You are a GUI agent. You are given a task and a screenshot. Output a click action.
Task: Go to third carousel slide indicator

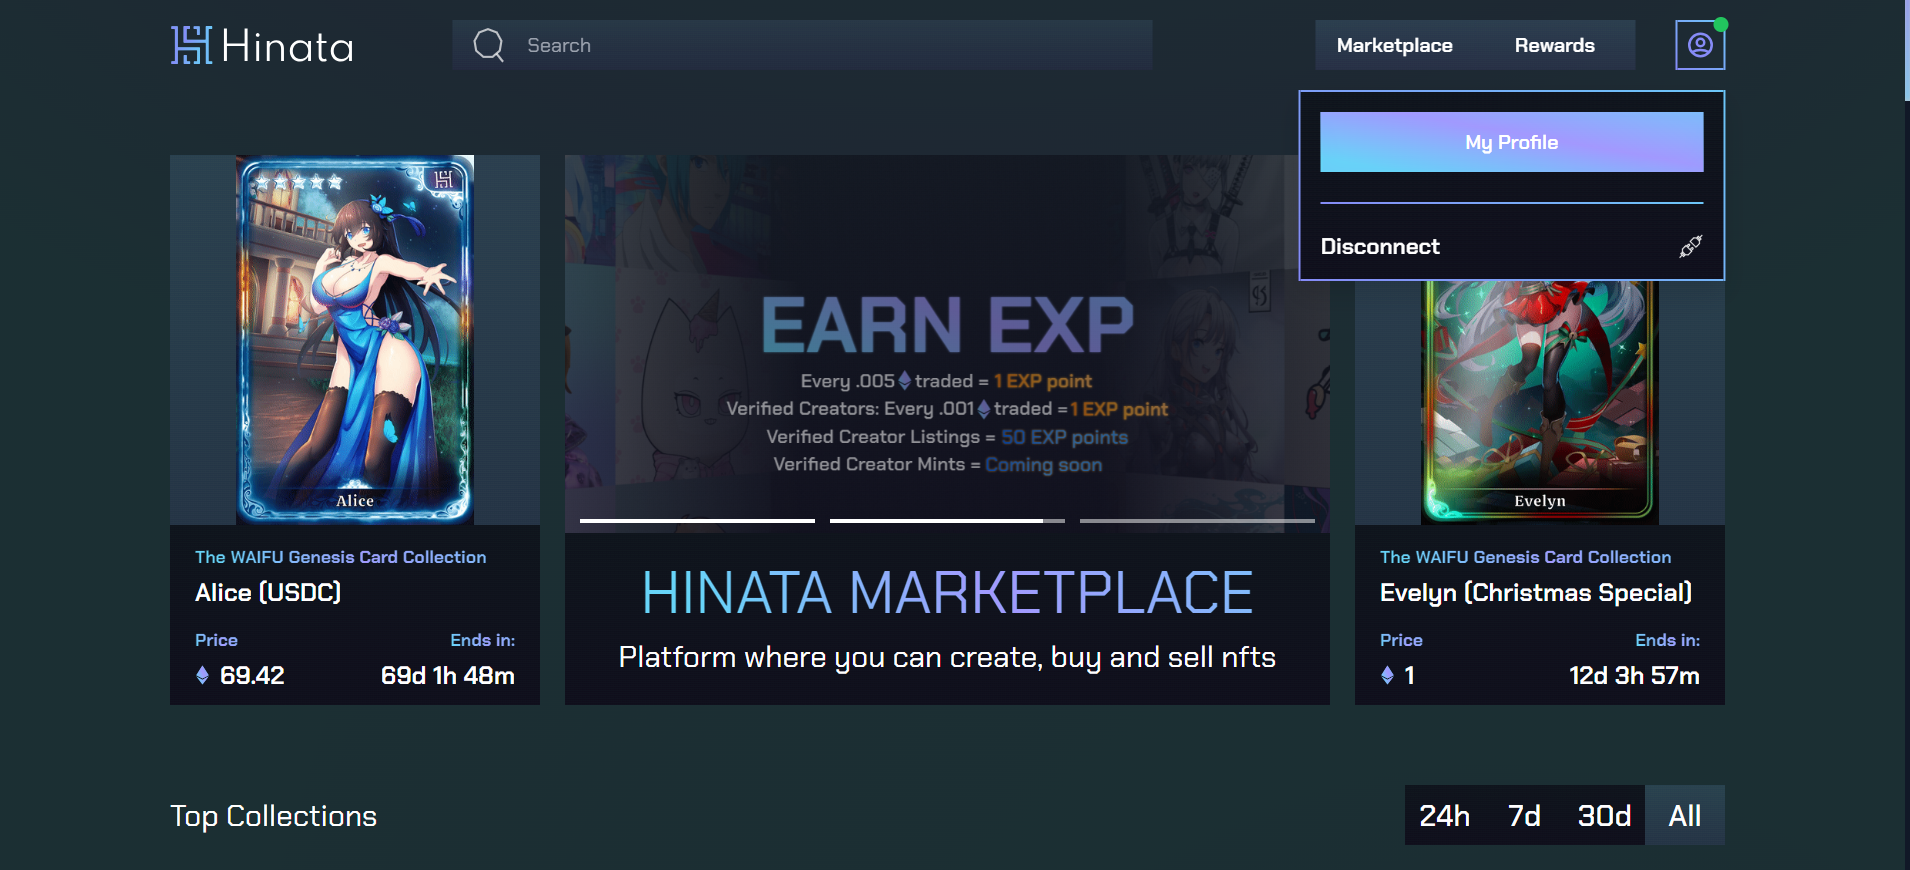click(x=1197, y=520)
